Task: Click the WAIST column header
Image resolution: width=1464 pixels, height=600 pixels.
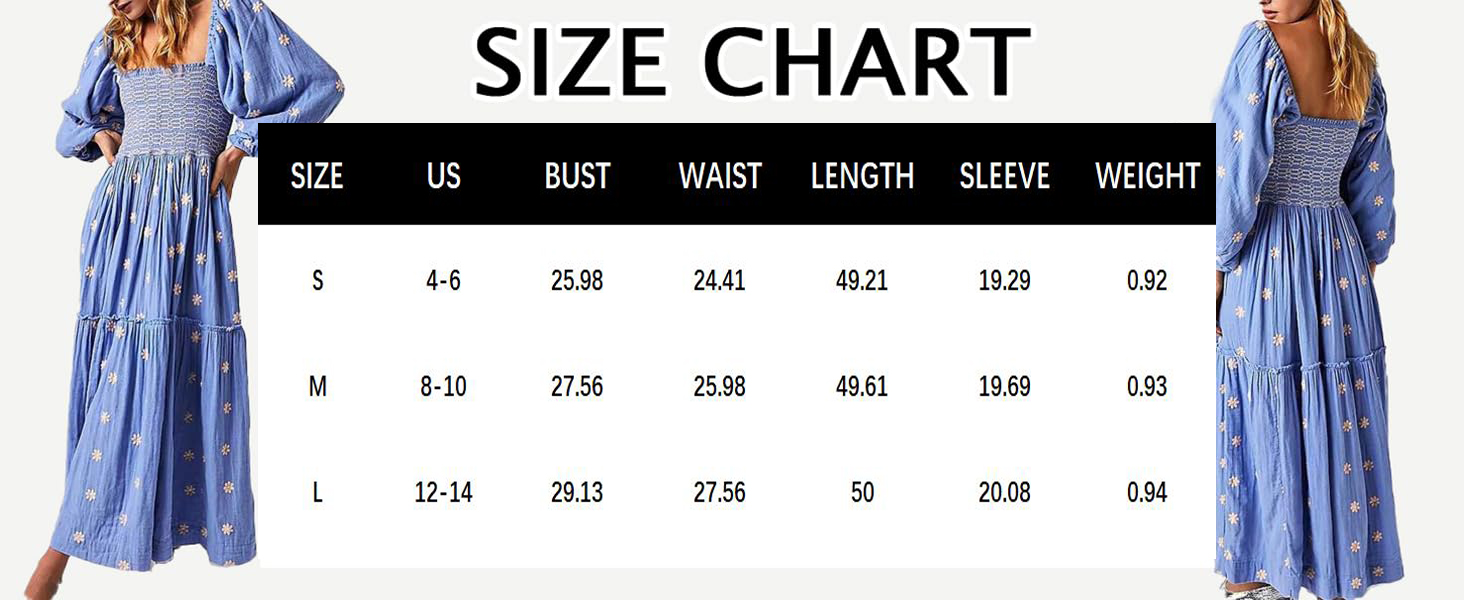Action: [720, 176]
